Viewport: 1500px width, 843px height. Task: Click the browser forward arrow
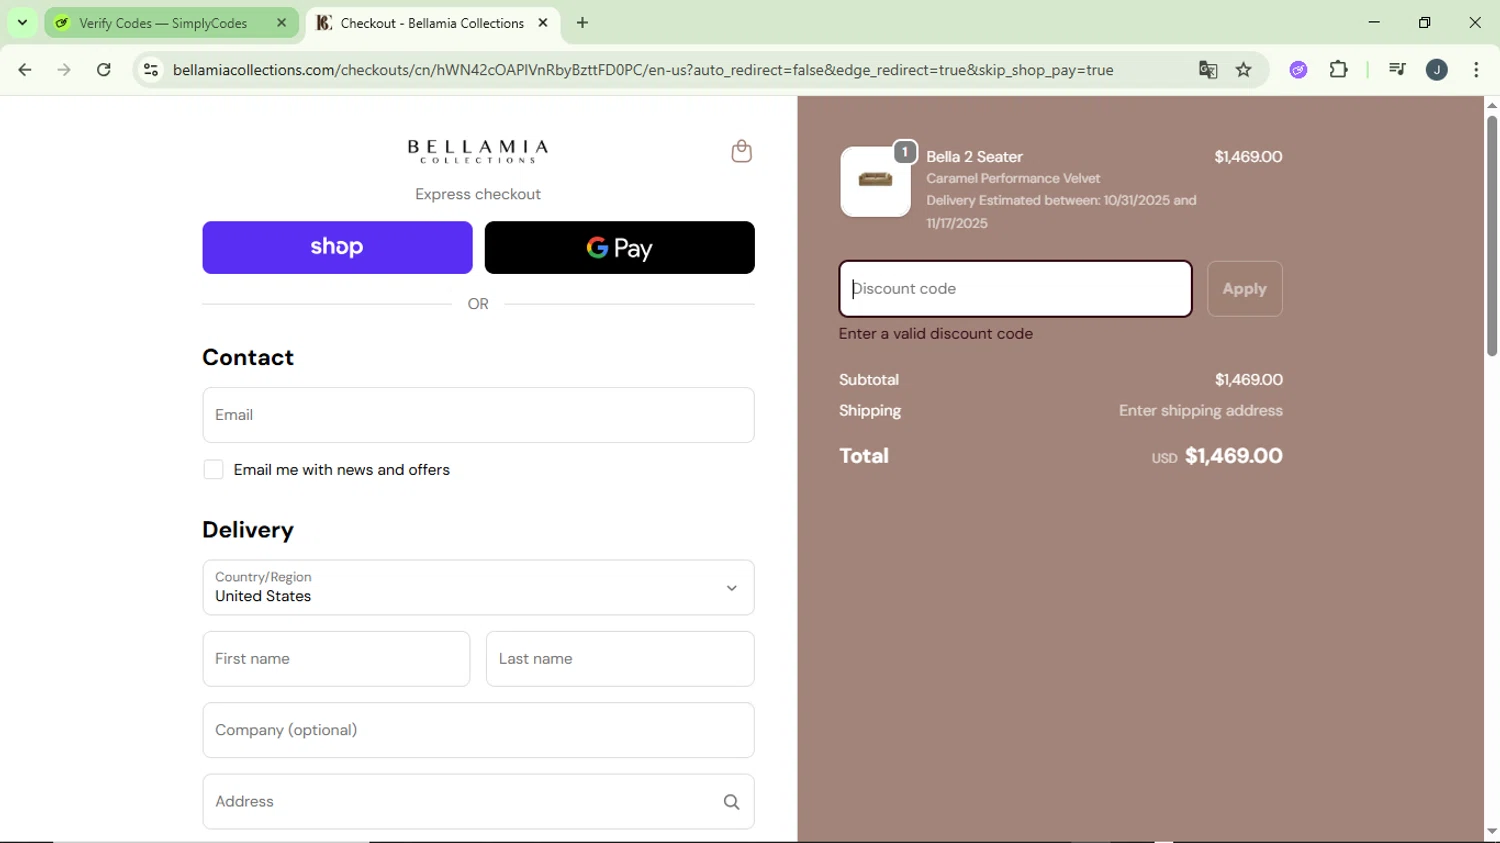pyautogui.click(x=64, y=70)
